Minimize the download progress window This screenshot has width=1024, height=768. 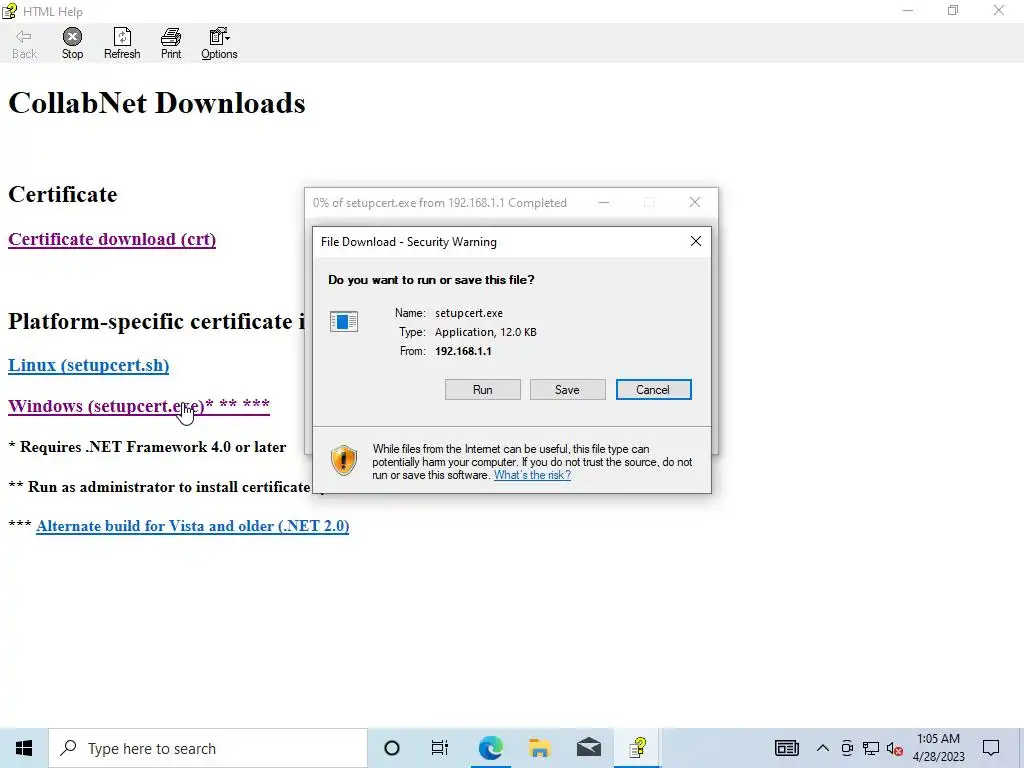[x=604, y=202]
